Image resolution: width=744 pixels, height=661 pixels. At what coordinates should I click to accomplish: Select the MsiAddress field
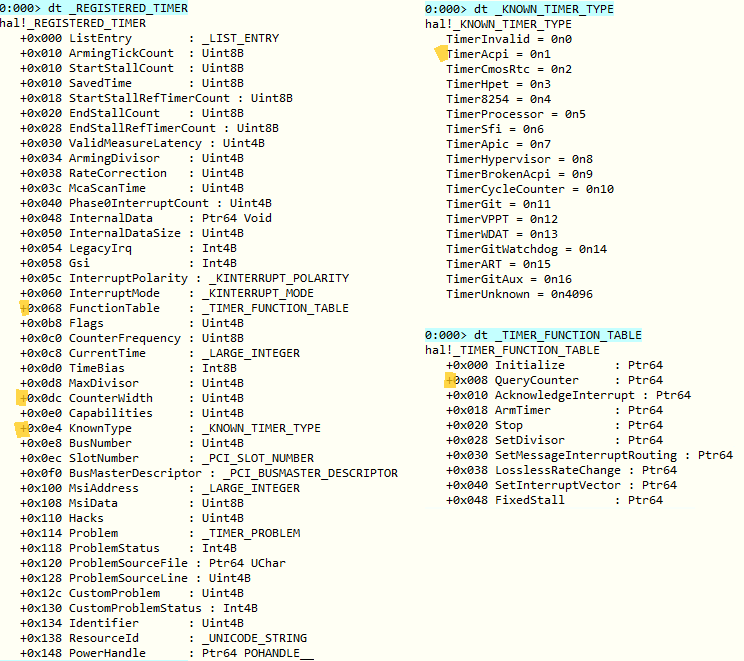click(x=160, y=488)
